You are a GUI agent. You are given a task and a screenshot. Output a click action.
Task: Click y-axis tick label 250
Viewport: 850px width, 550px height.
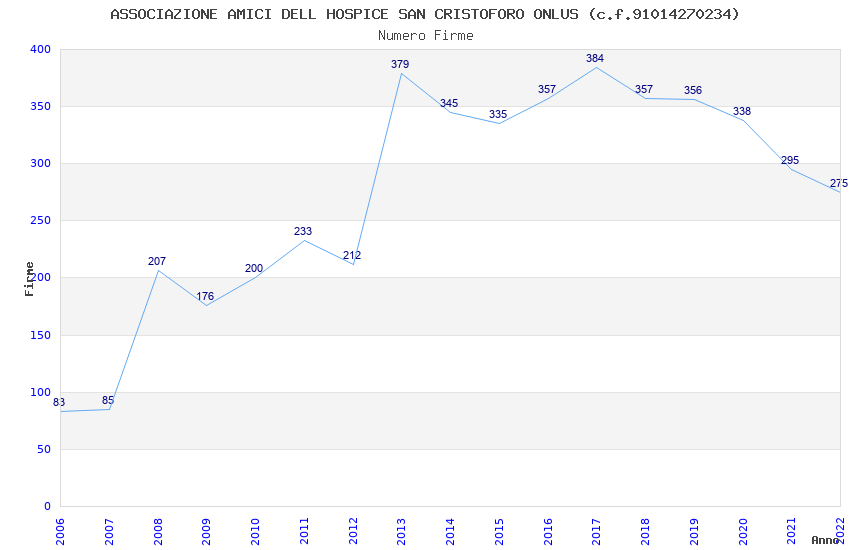click(x=40, y=221)
